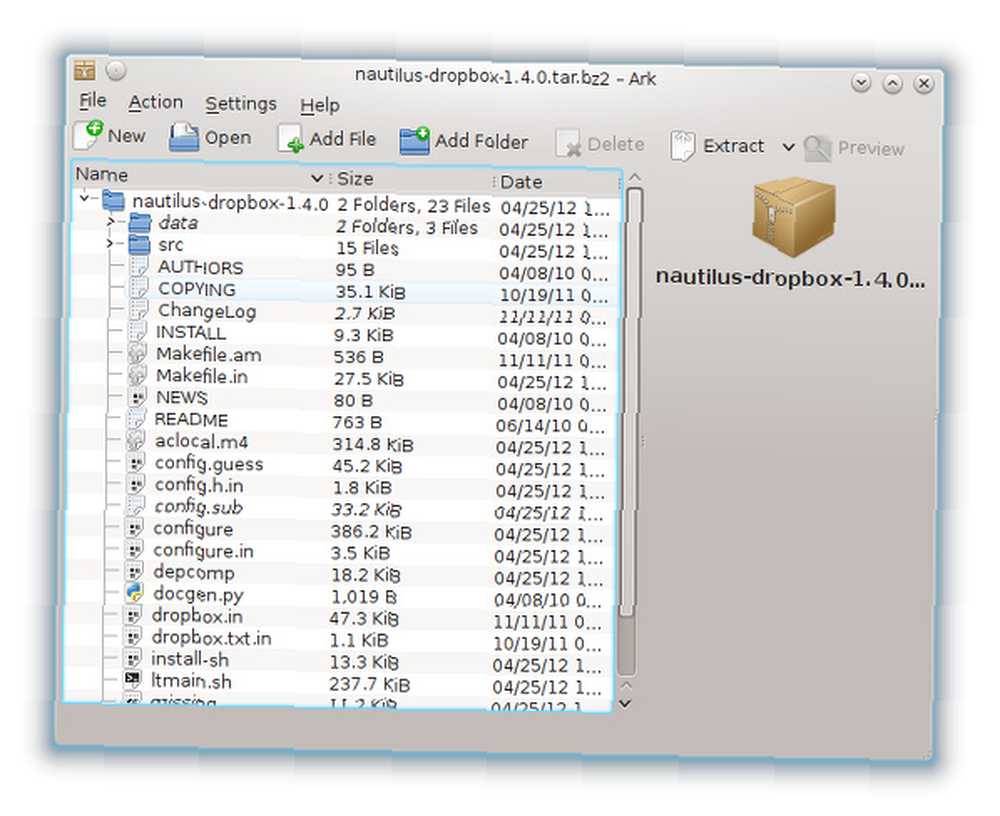Click the vertical scrollbar thumb of file list

tap(631, 402)
